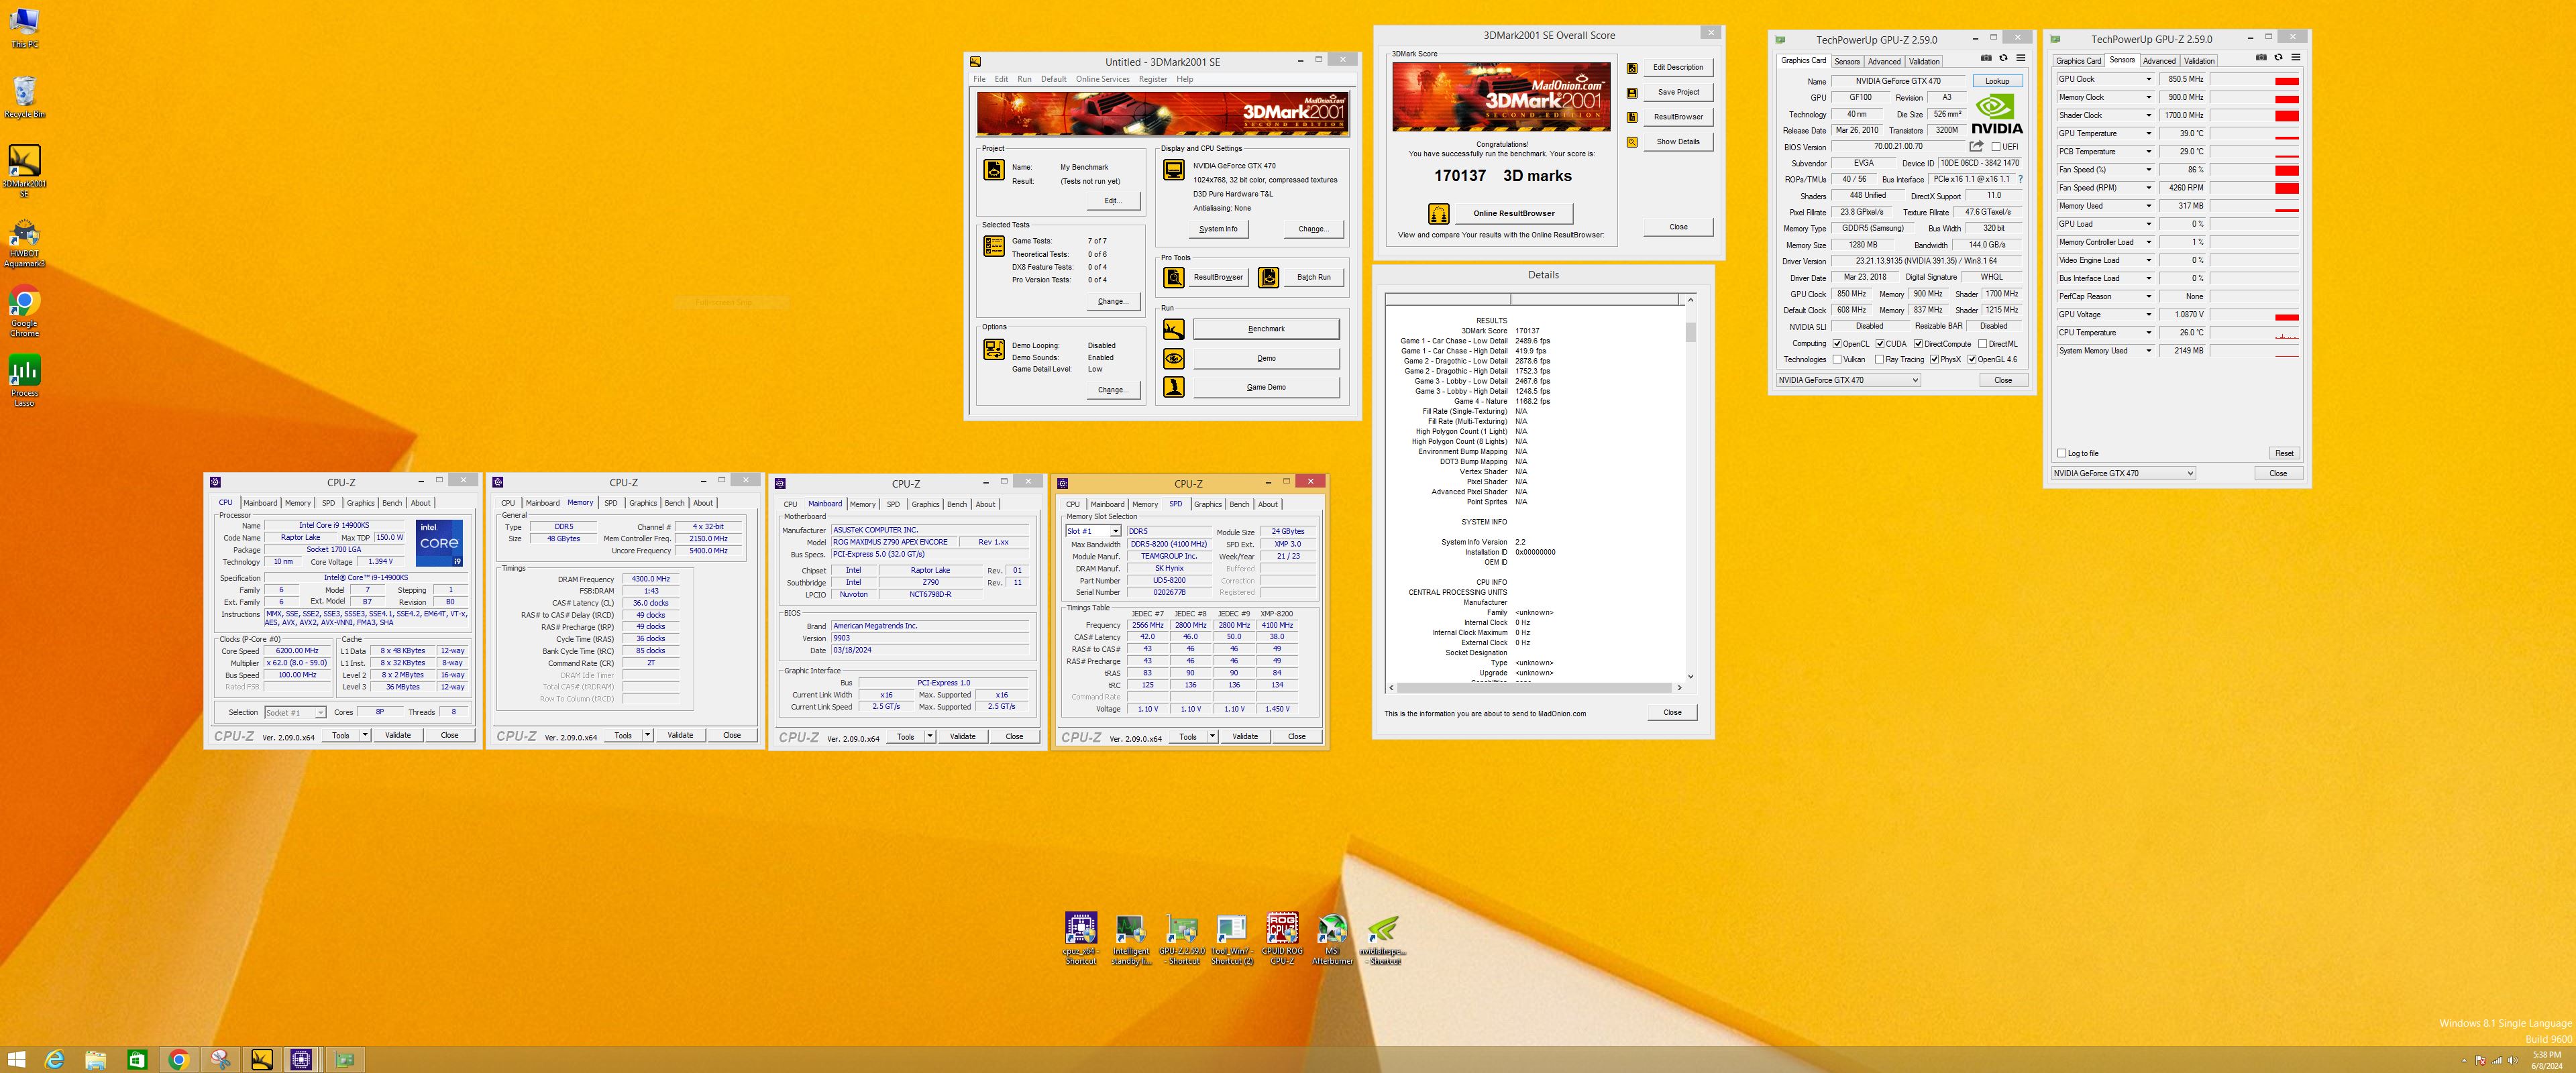Click Google Chrome in the taskbar
Screen dimensions: 2576x1073
pos(178,1060)
